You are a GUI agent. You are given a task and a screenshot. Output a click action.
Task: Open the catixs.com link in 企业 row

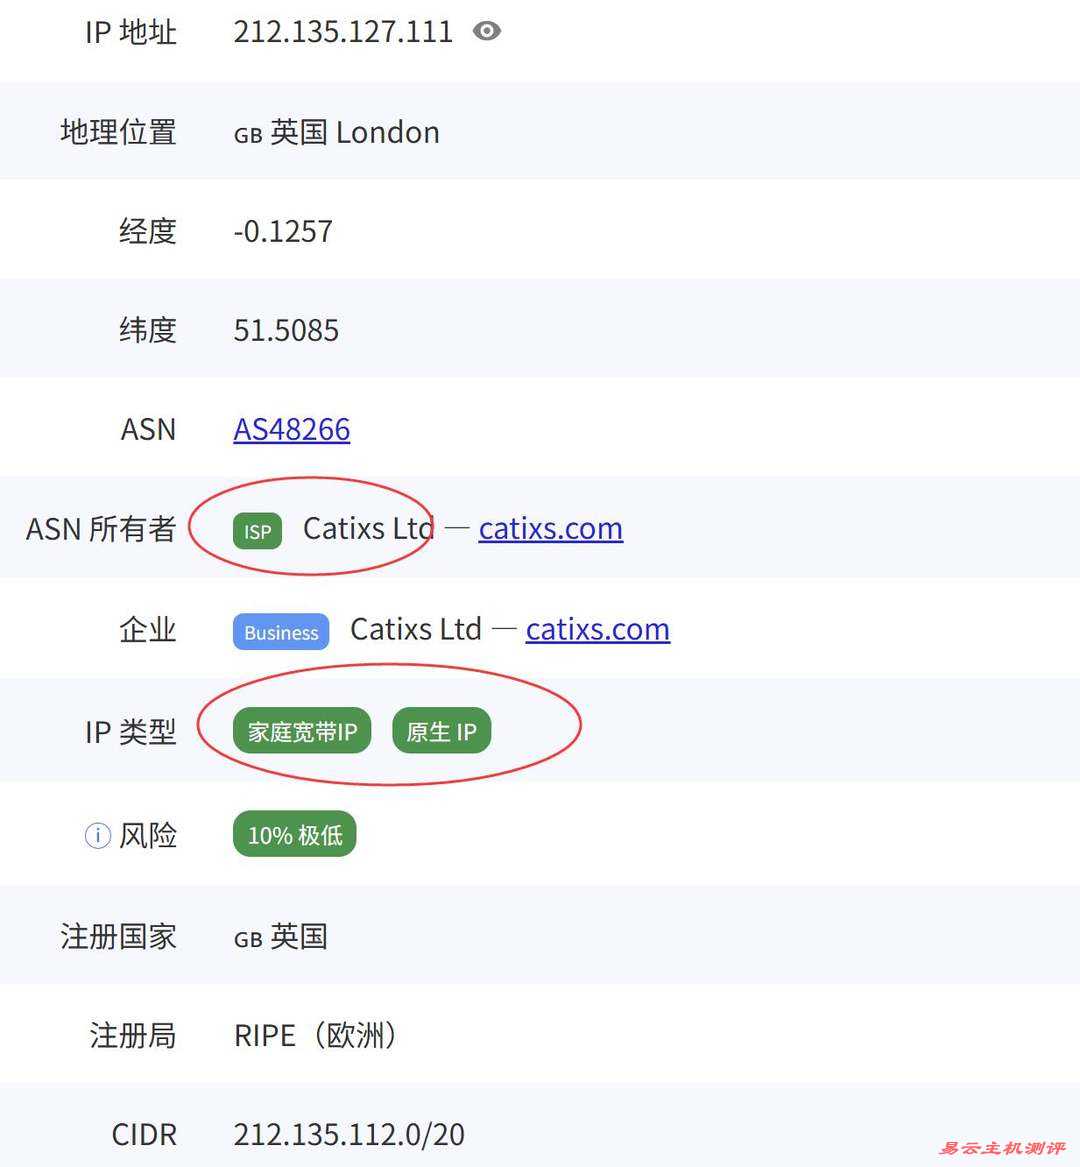pyautogui.click(x=597, y=629)
